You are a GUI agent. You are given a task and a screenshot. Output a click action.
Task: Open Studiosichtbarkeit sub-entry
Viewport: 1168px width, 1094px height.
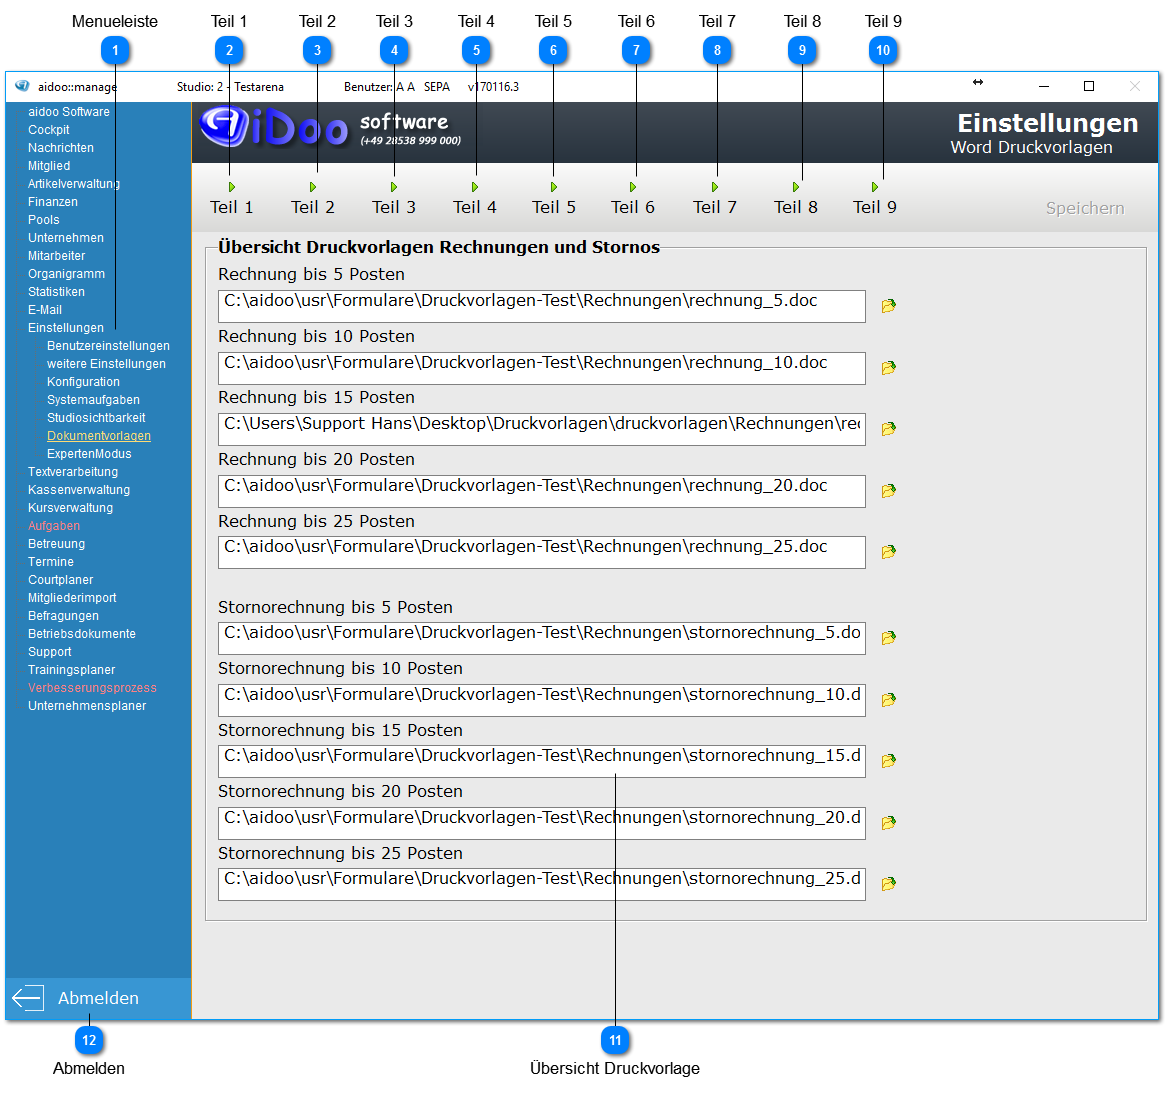(x=96, y=418)
